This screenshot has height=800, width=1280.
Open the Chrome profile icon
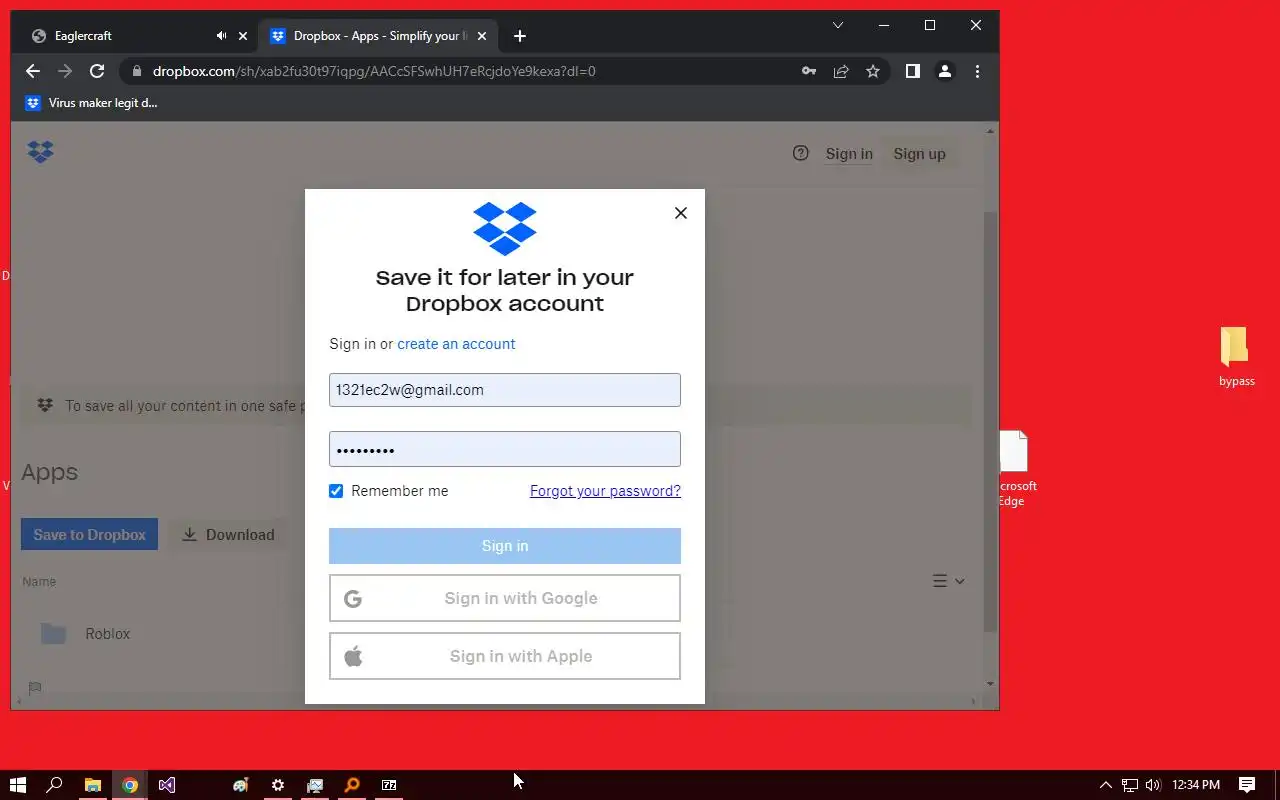pyautogui.click(x=944, y=71)
